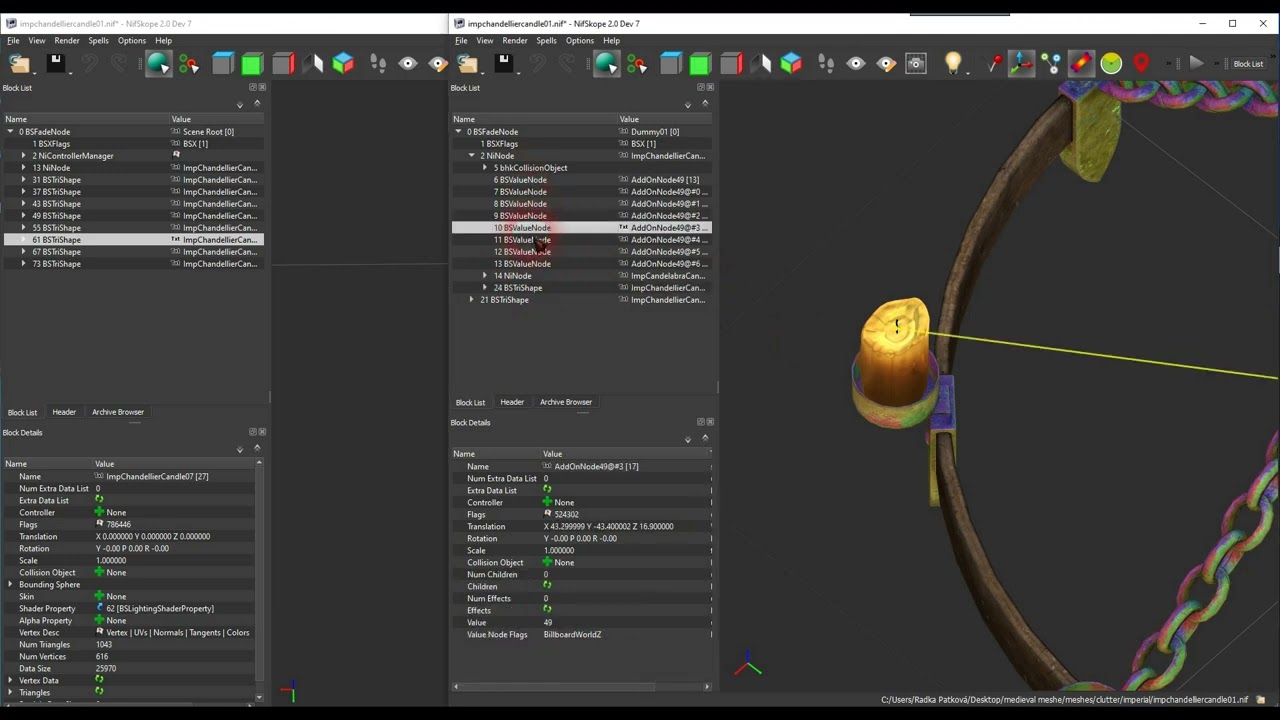This screenshot has width=1280, height=720.
Task: Click the Flip view icon in right window
Action: 761,64
